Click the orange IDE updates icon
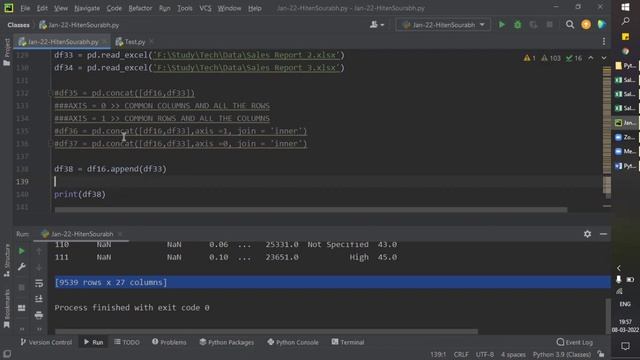The width and height of the screenshot is (640, 360). tap(586, 25)
